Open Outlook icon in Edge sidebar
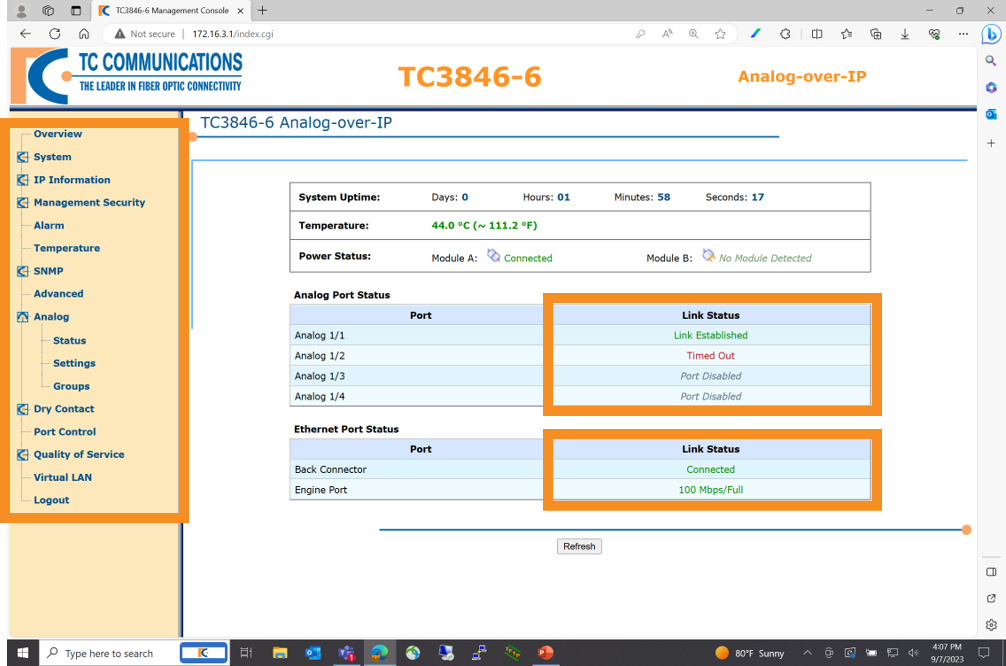 click(x=991, y=114)
